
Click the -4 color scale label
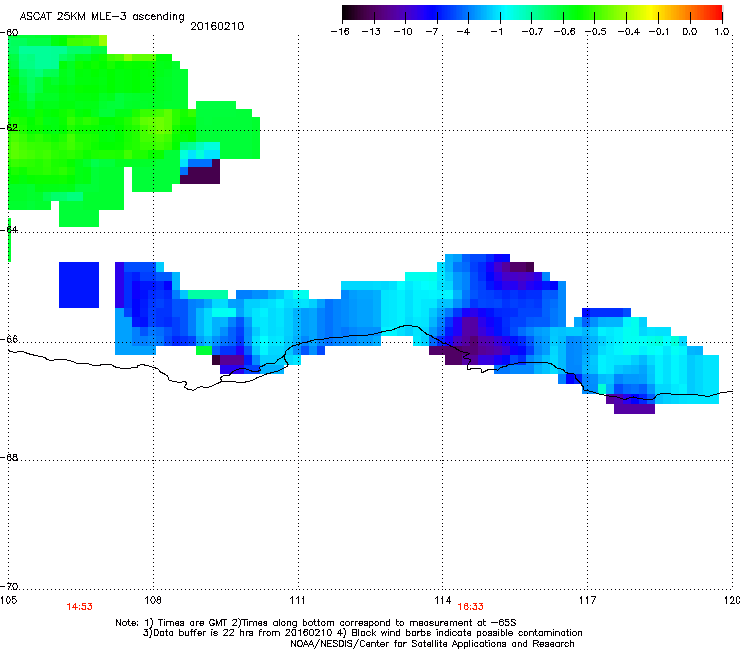[x=463, y=32]
